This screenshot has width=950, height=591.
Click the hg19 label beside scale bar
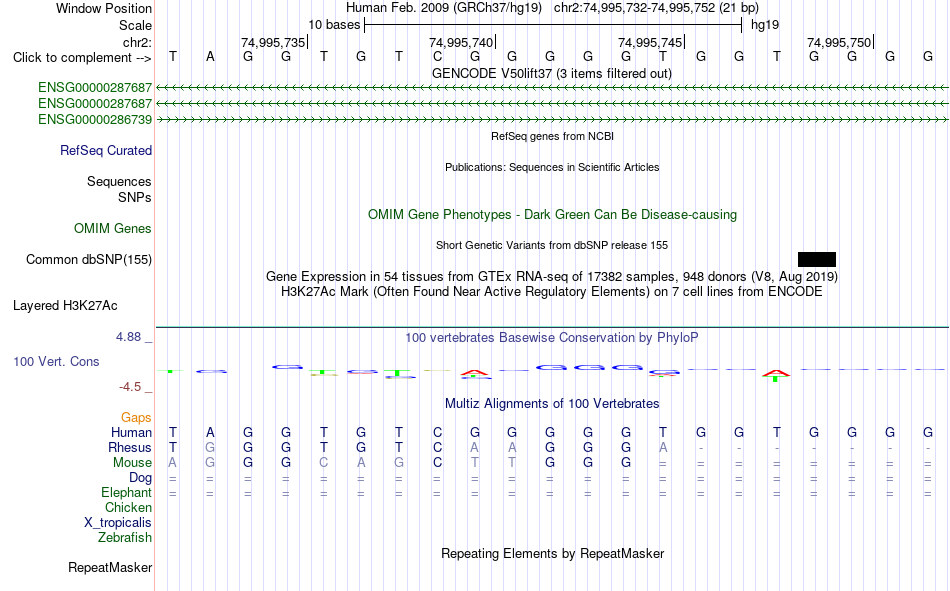[x=765, y=25]
